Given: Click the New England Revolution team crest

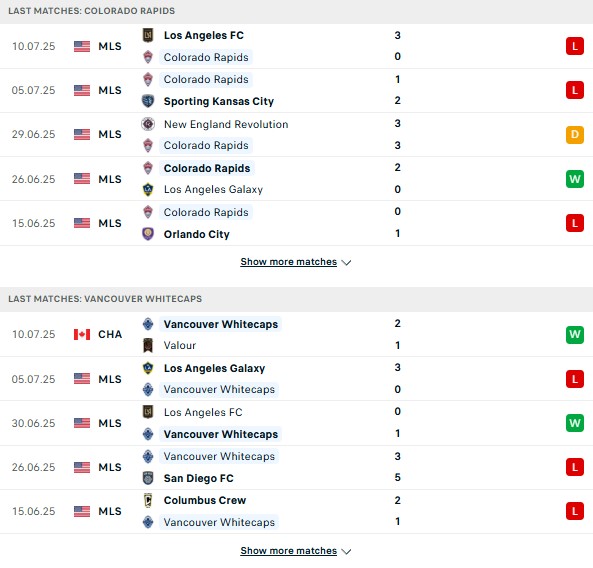Looking at the screenshot, I should pyautogui.click(x=148, y=124).
